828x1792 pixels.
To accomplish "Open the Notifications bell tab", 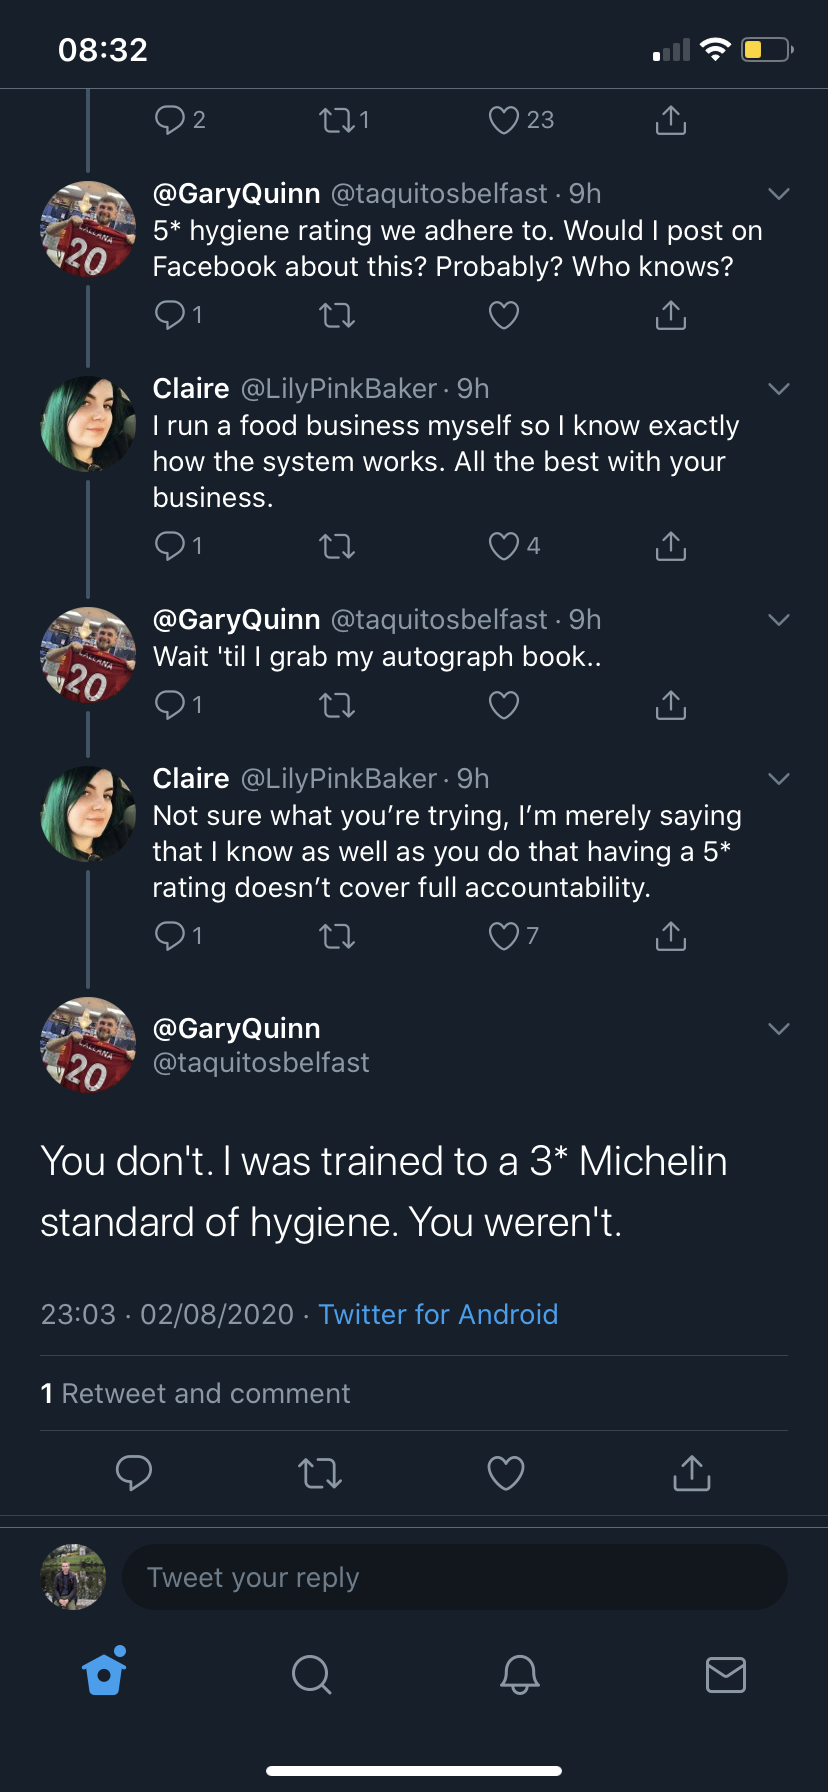I will (519, 1674).
